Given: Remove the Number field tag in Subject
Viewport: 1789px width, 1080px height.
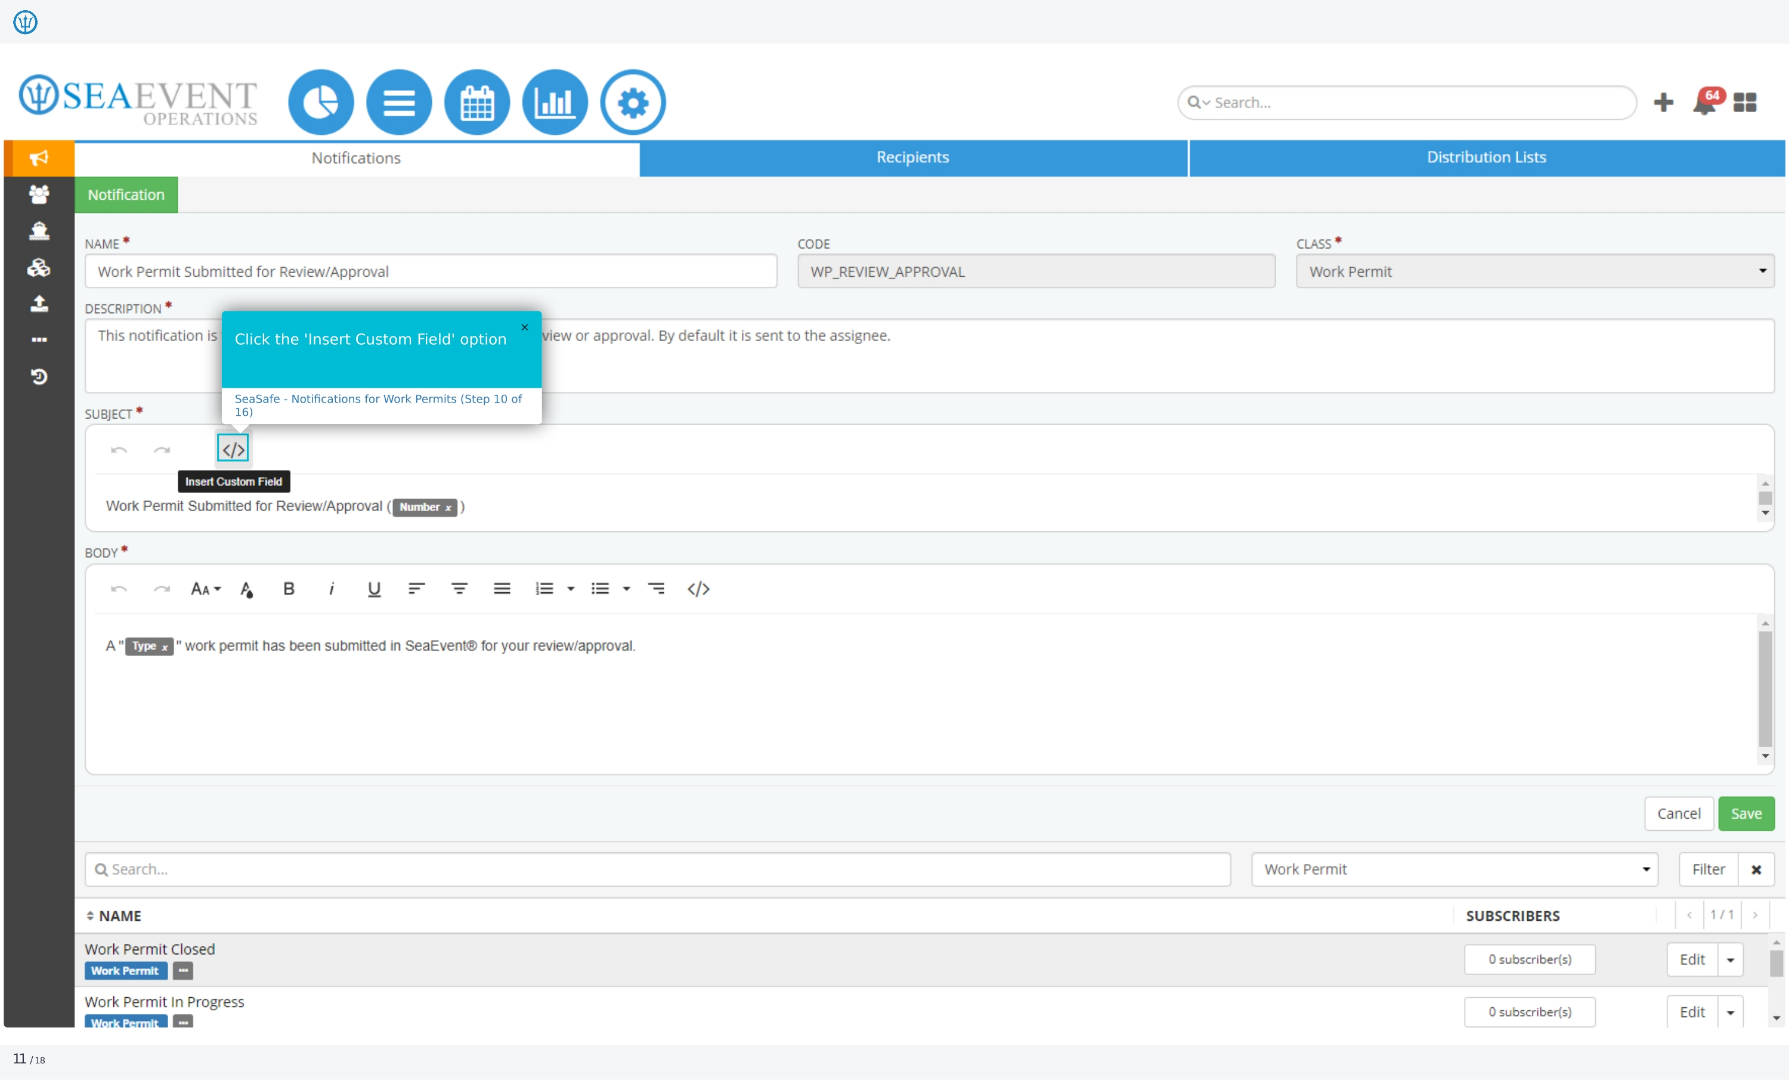Looking at the screenshot, I should click(448, 508).
